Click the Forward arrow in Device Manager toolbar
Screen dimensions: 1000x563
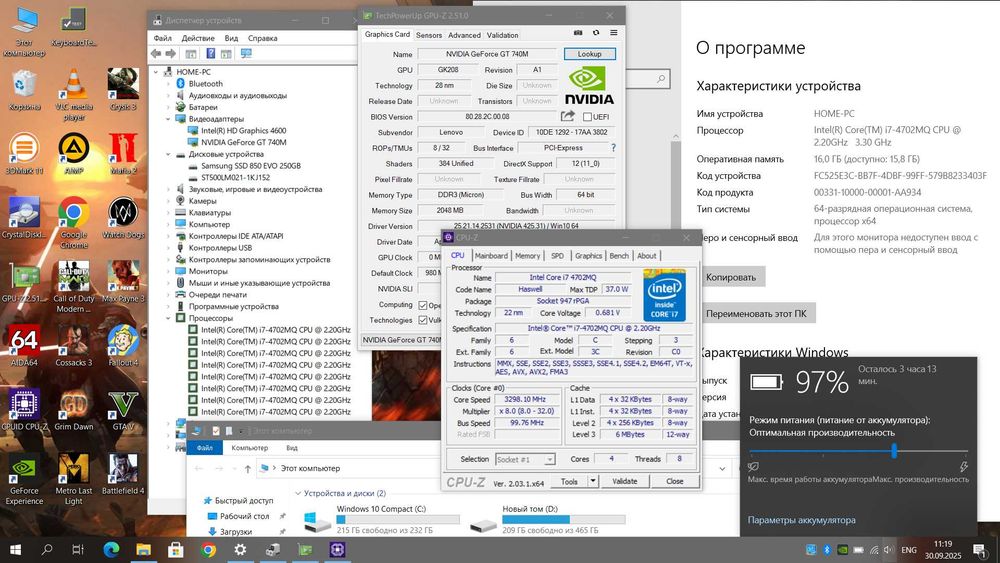pos(170,54)
